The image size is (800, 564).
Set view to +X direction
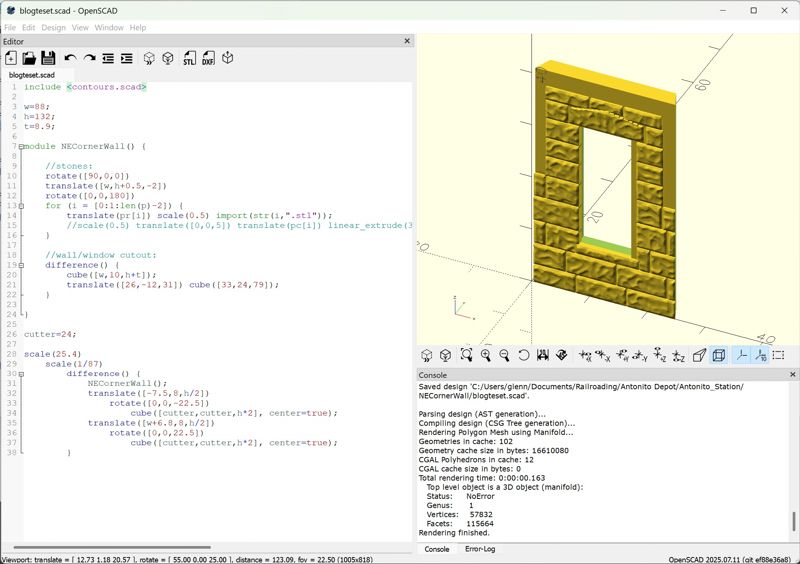click(585, 355)
